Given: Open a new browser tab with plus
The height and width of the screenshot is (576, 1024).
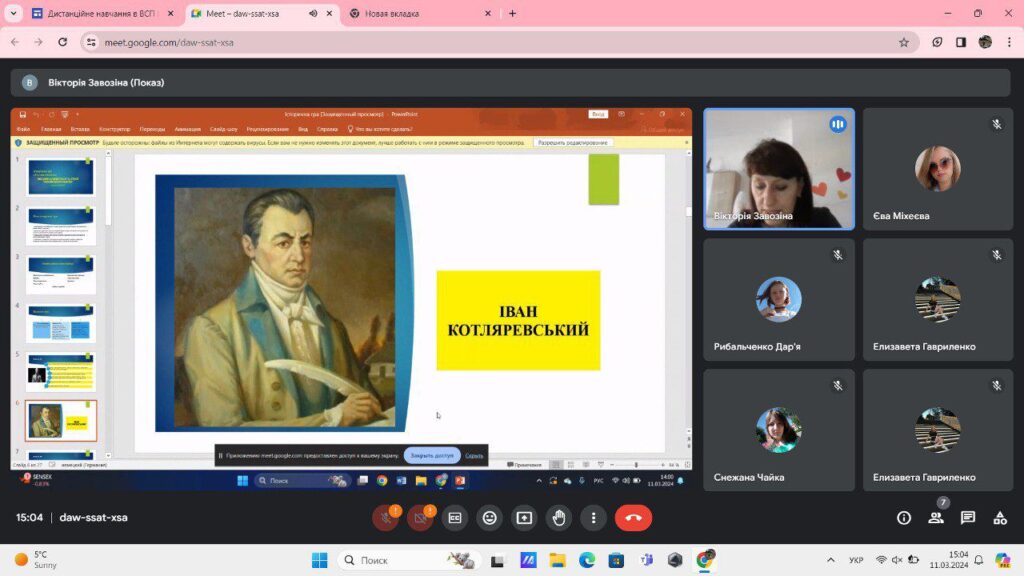Looking at the screenshot, I should tap(512, 13).
